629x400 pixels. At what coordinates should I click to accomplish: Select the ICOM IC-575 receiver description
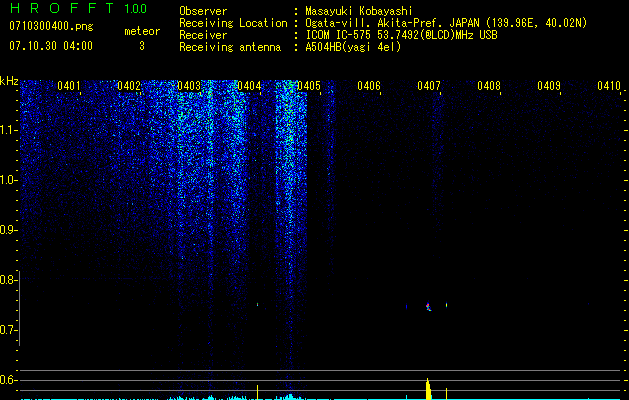point(401,35)
